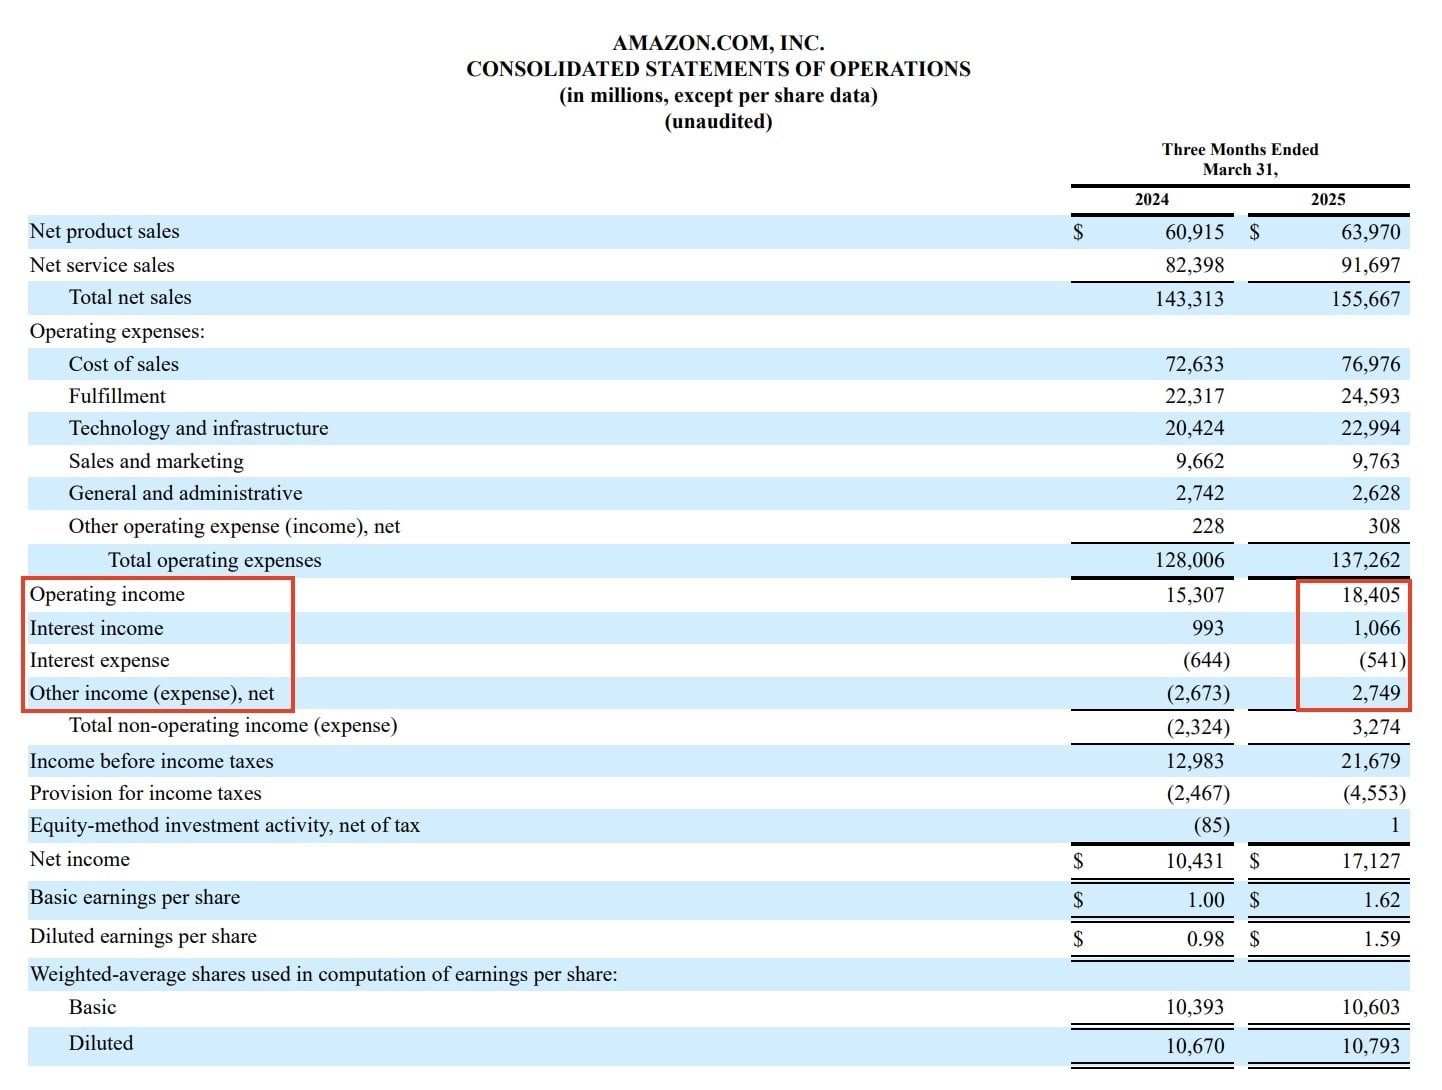Screen dimensions: 1442x1090
Task: Click the 21,679 value
Action: click(1370, 761)
